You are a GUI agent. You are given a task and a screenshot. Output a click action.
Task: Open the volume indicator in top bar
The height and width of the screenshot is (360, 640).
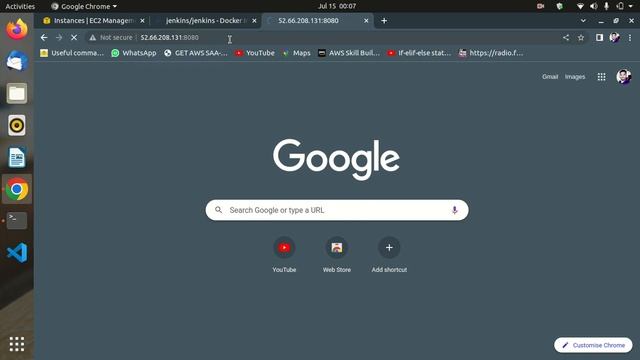click(593, 6)
